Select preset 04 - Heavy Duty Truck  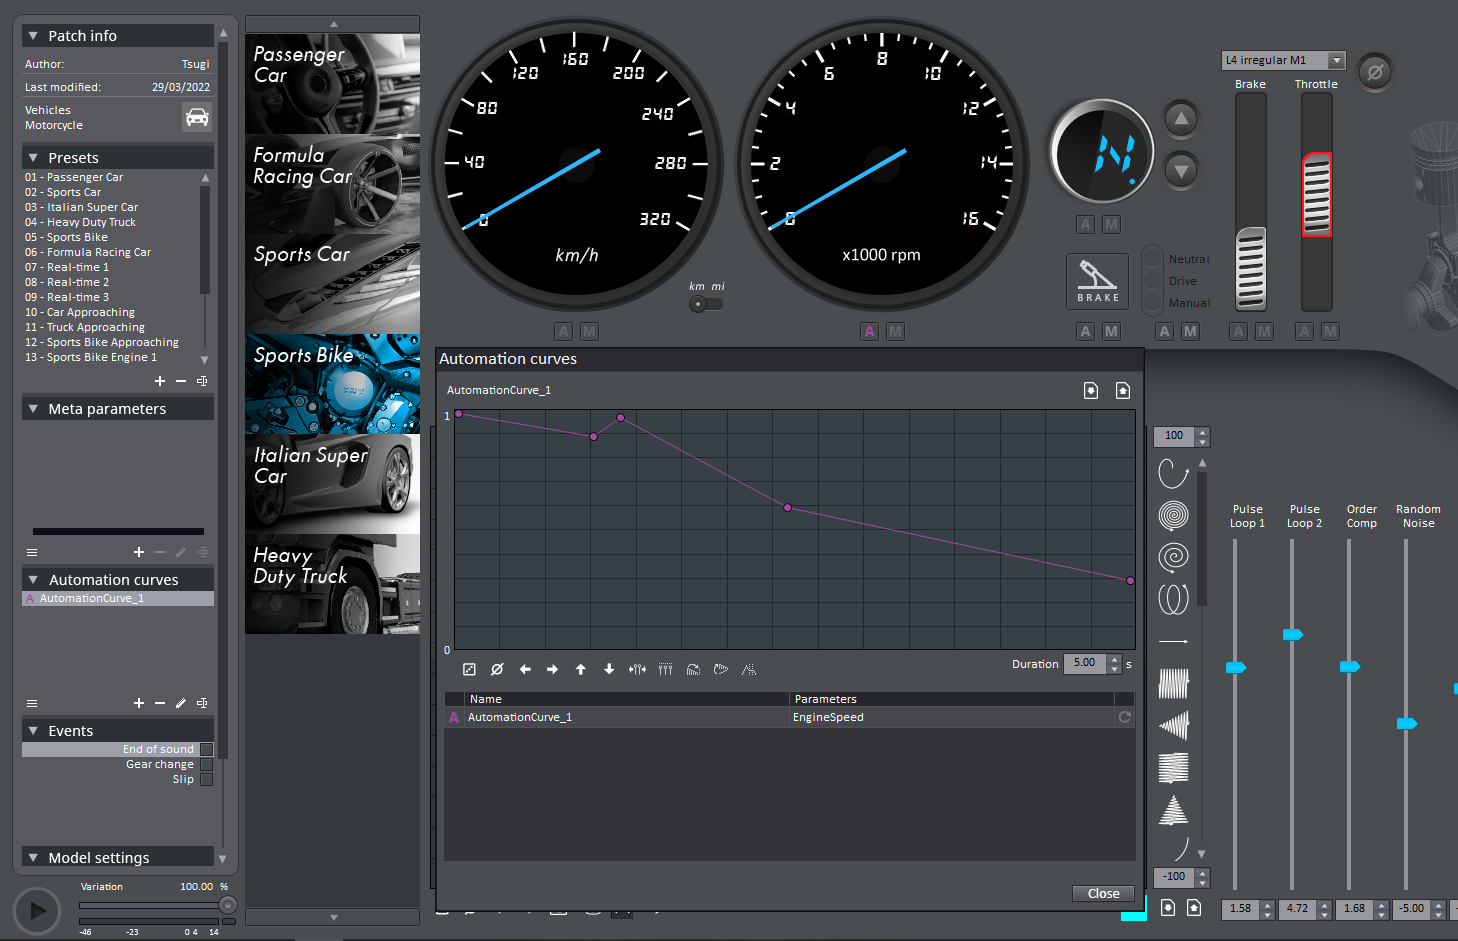click(x=80, y=222)
